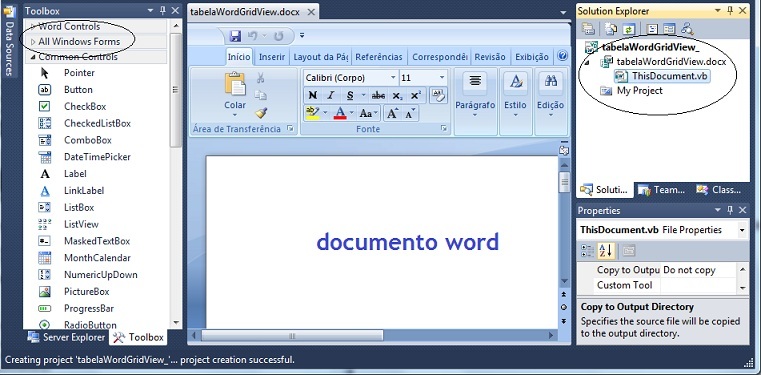Select the Button control in Toolbox

coord(78,90)
